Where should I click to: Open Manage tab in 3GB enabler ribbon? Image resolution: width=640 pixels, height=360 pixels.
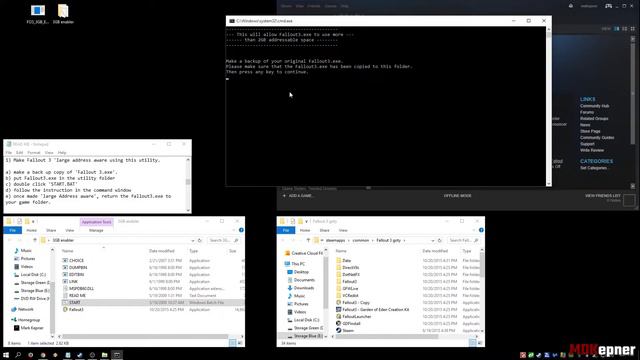pos(96,230)
